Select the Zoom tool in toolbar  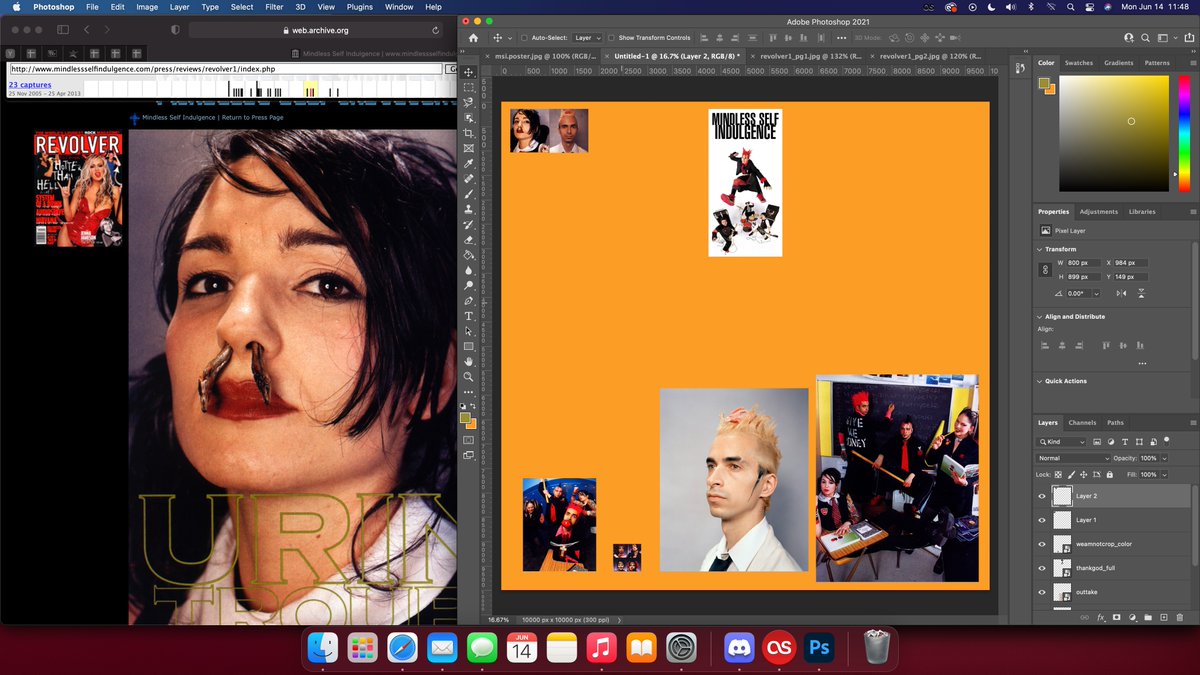[469, 376]
